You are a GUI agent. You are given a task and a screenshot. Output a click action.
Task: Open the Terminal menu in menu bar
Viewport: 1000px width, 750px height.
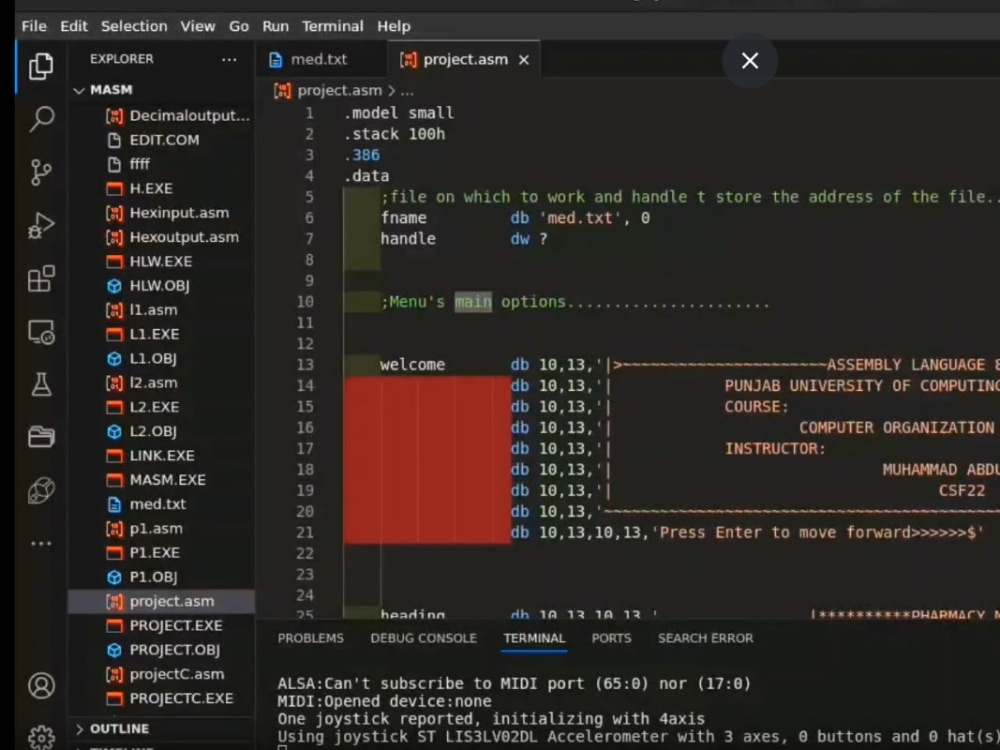[332, 26]
